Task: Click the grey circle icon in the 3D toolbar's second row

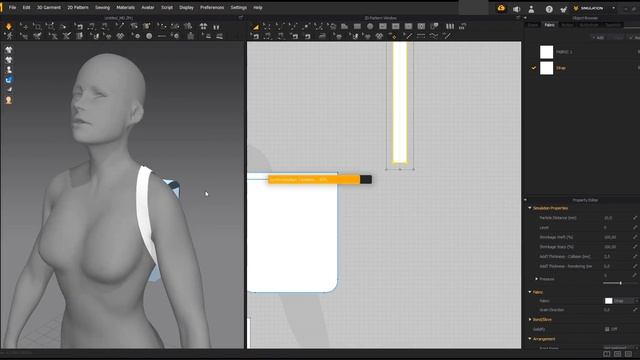Action: tap(149, 36)
